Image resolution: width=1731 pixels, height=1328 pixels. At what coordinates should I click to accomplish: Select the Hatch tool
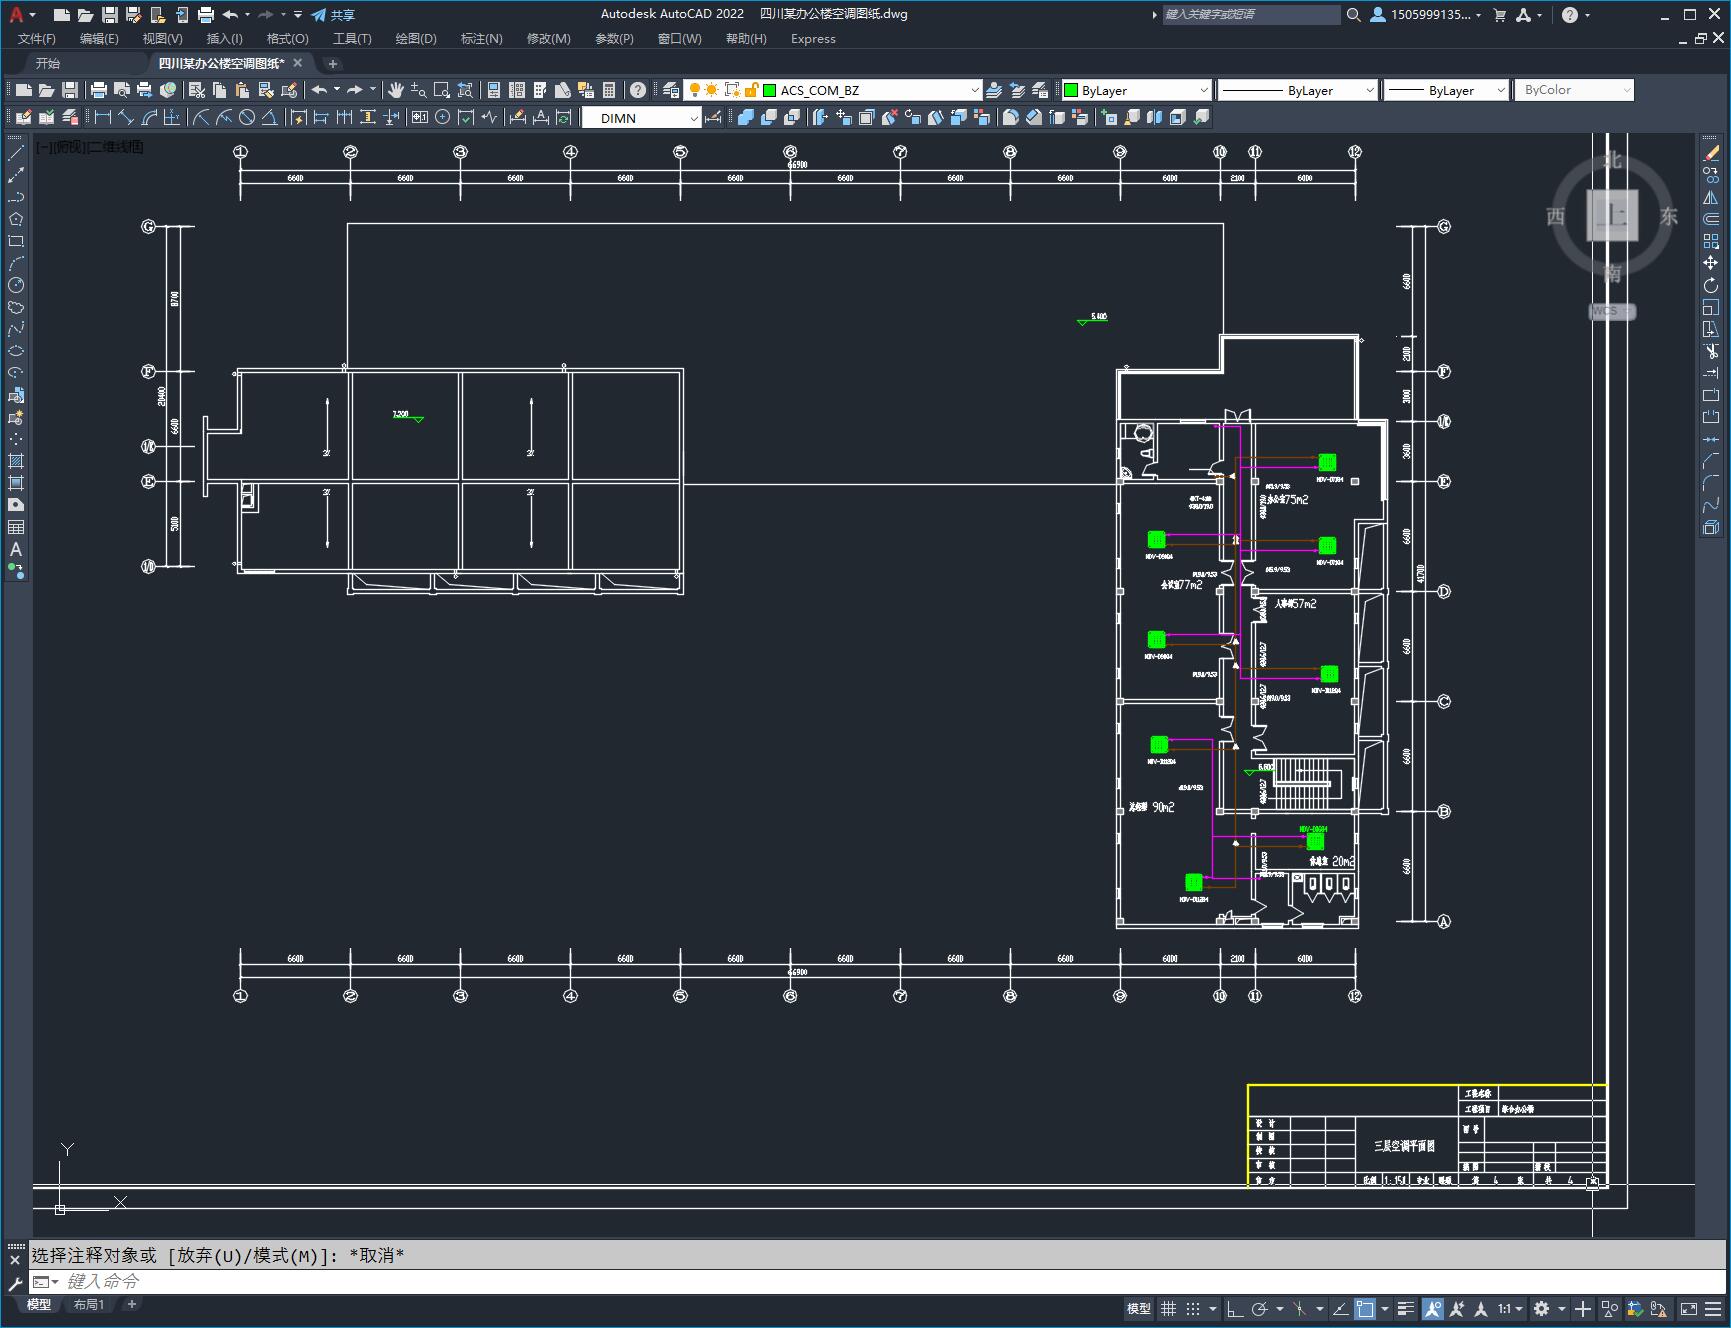tap(16, 461)
